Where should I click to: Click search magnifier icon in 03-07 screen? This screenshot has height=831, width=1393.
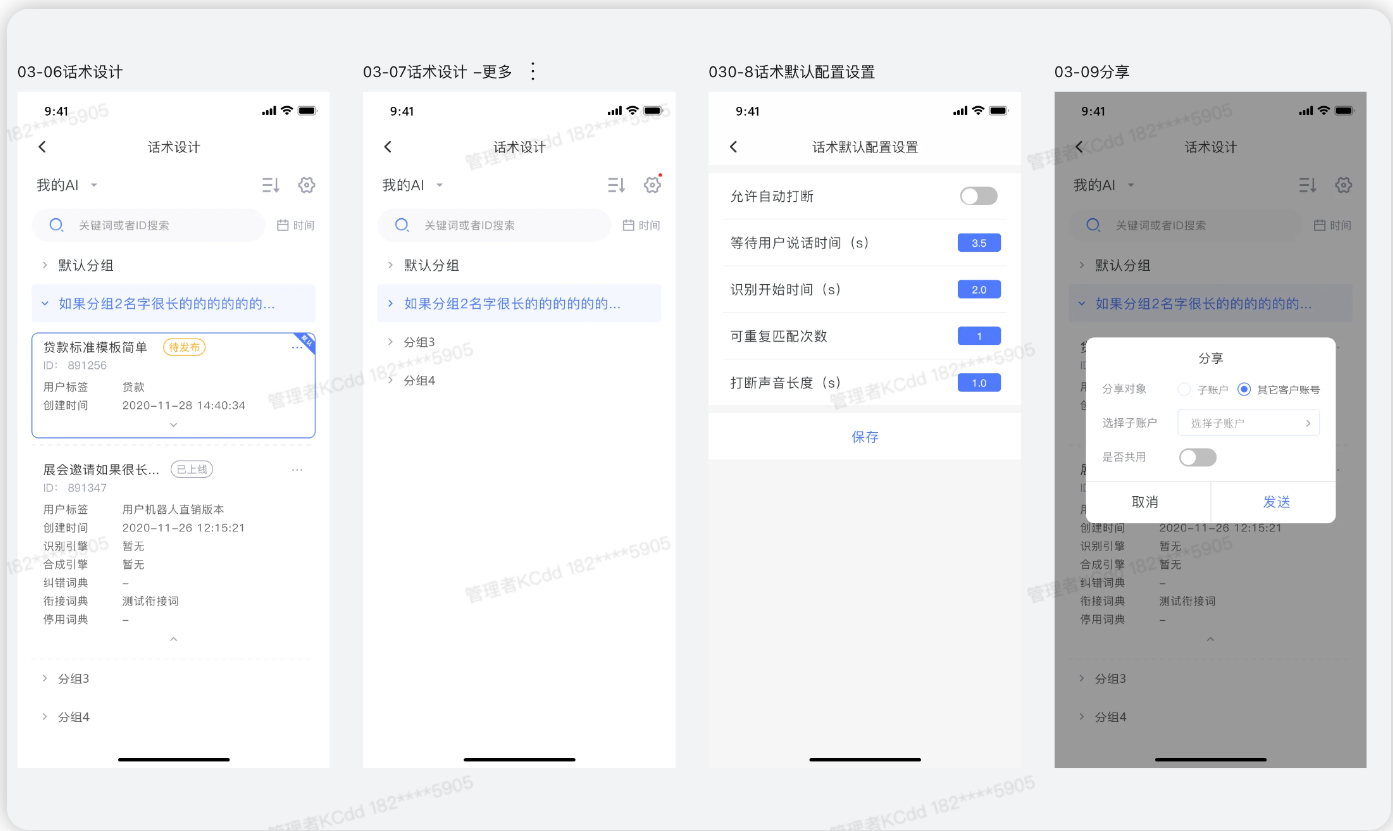(402, 226)
